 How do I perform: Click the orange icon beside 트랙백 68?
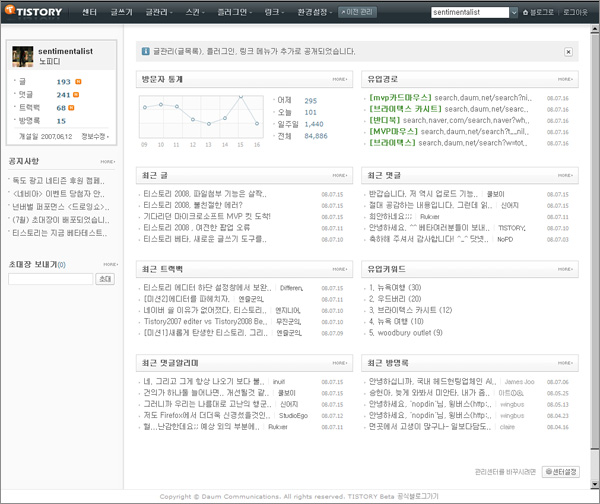coord(71,108)
